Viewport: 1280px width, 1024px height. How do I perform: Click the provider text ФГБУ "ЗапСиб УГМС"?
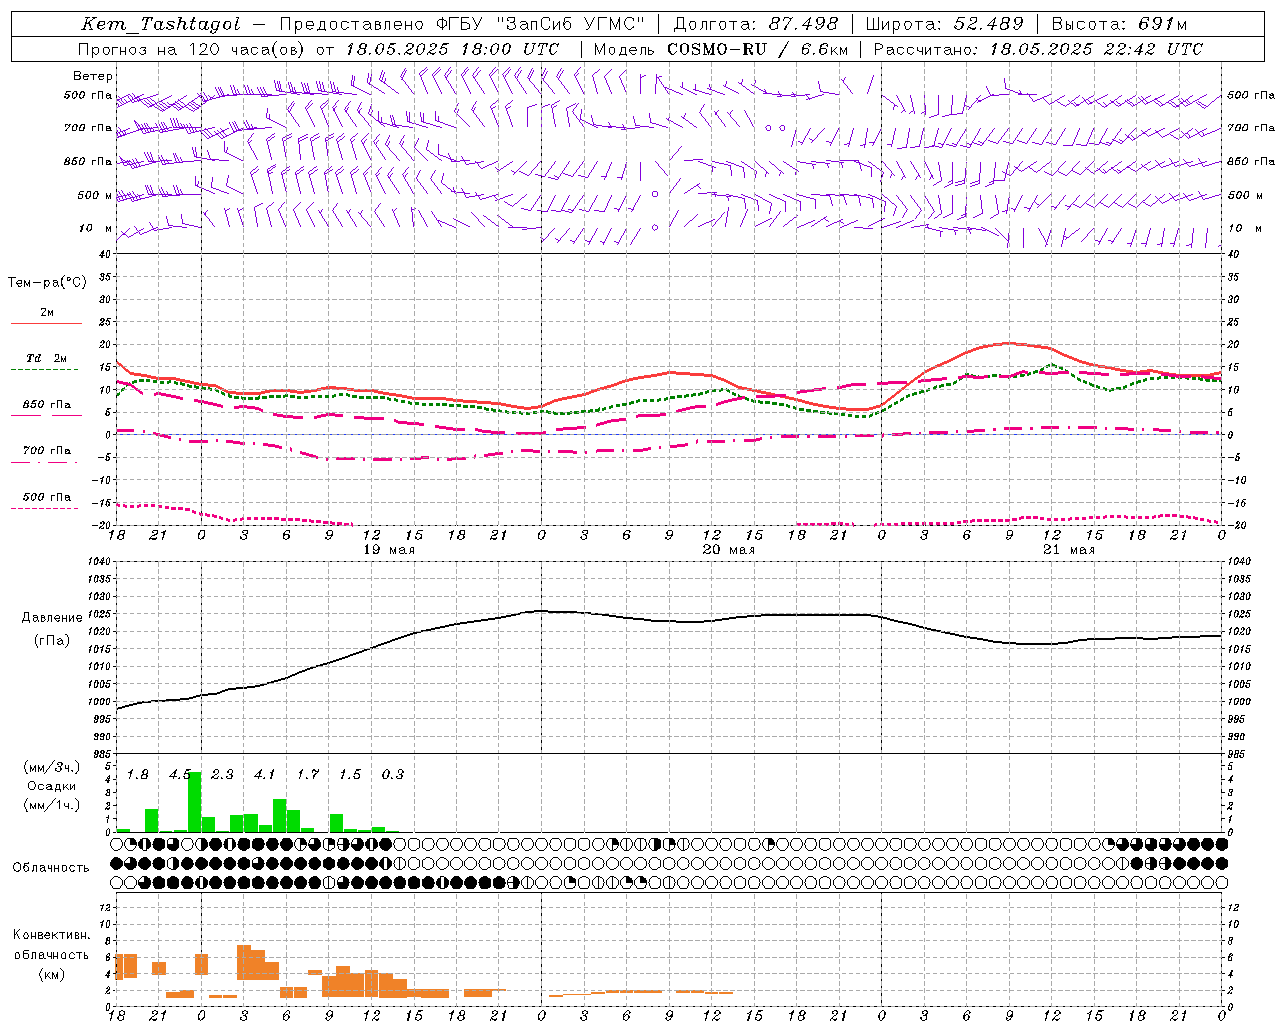[x=542, y=24]
